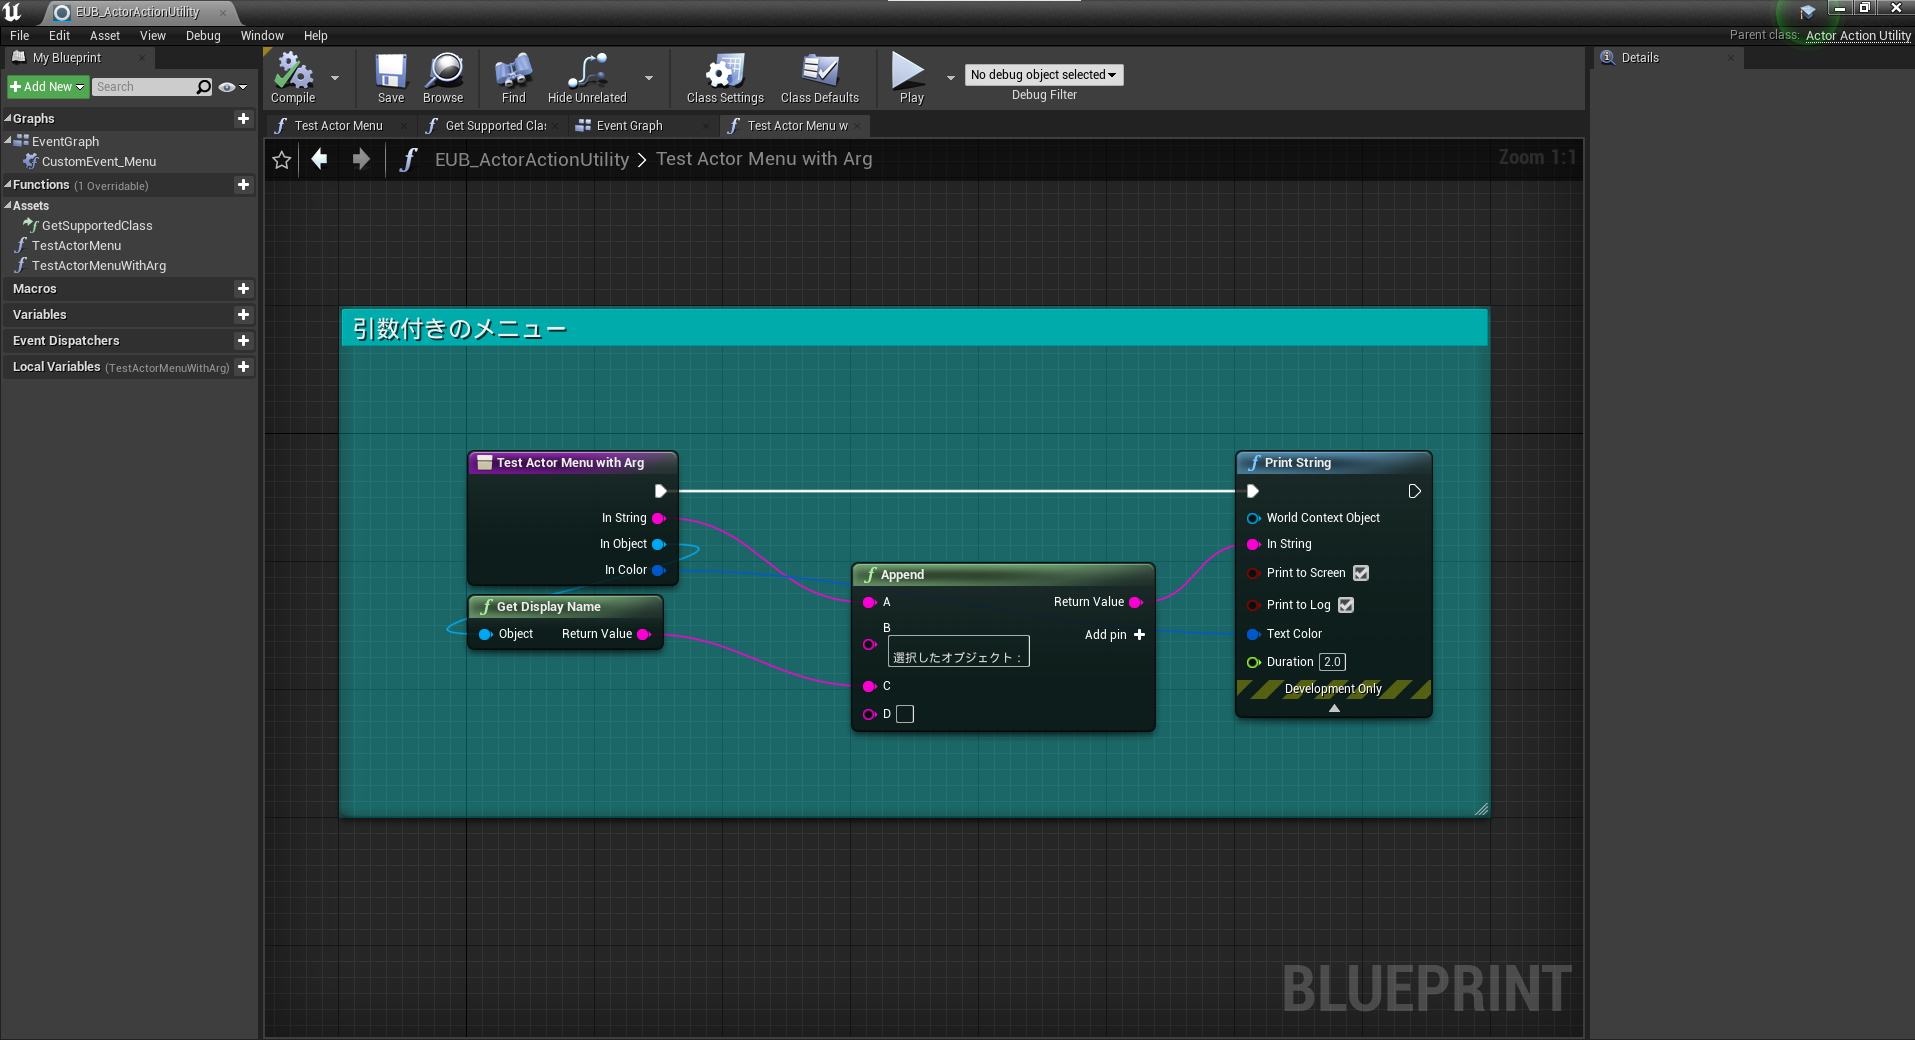
Task: Click the Append node D text field
Action: click(x=905, y=714)
